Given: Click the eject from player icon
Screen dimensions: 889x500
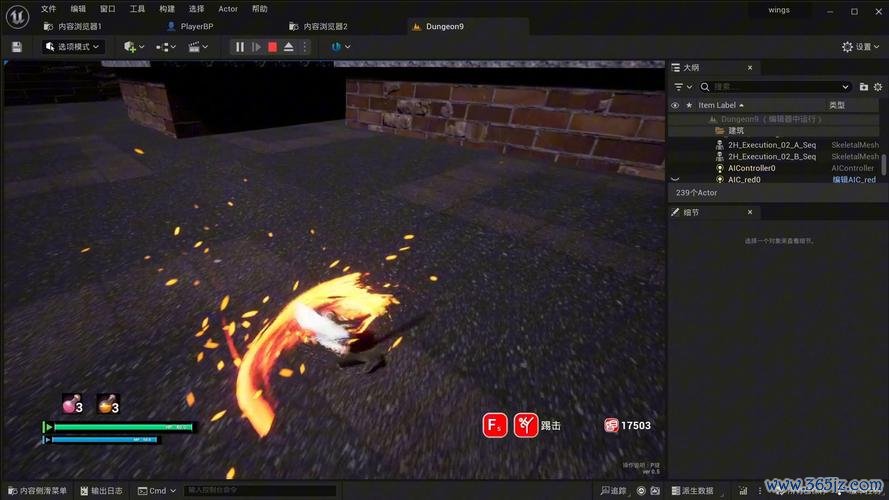Looking at the screenshot, I should 289,47.
